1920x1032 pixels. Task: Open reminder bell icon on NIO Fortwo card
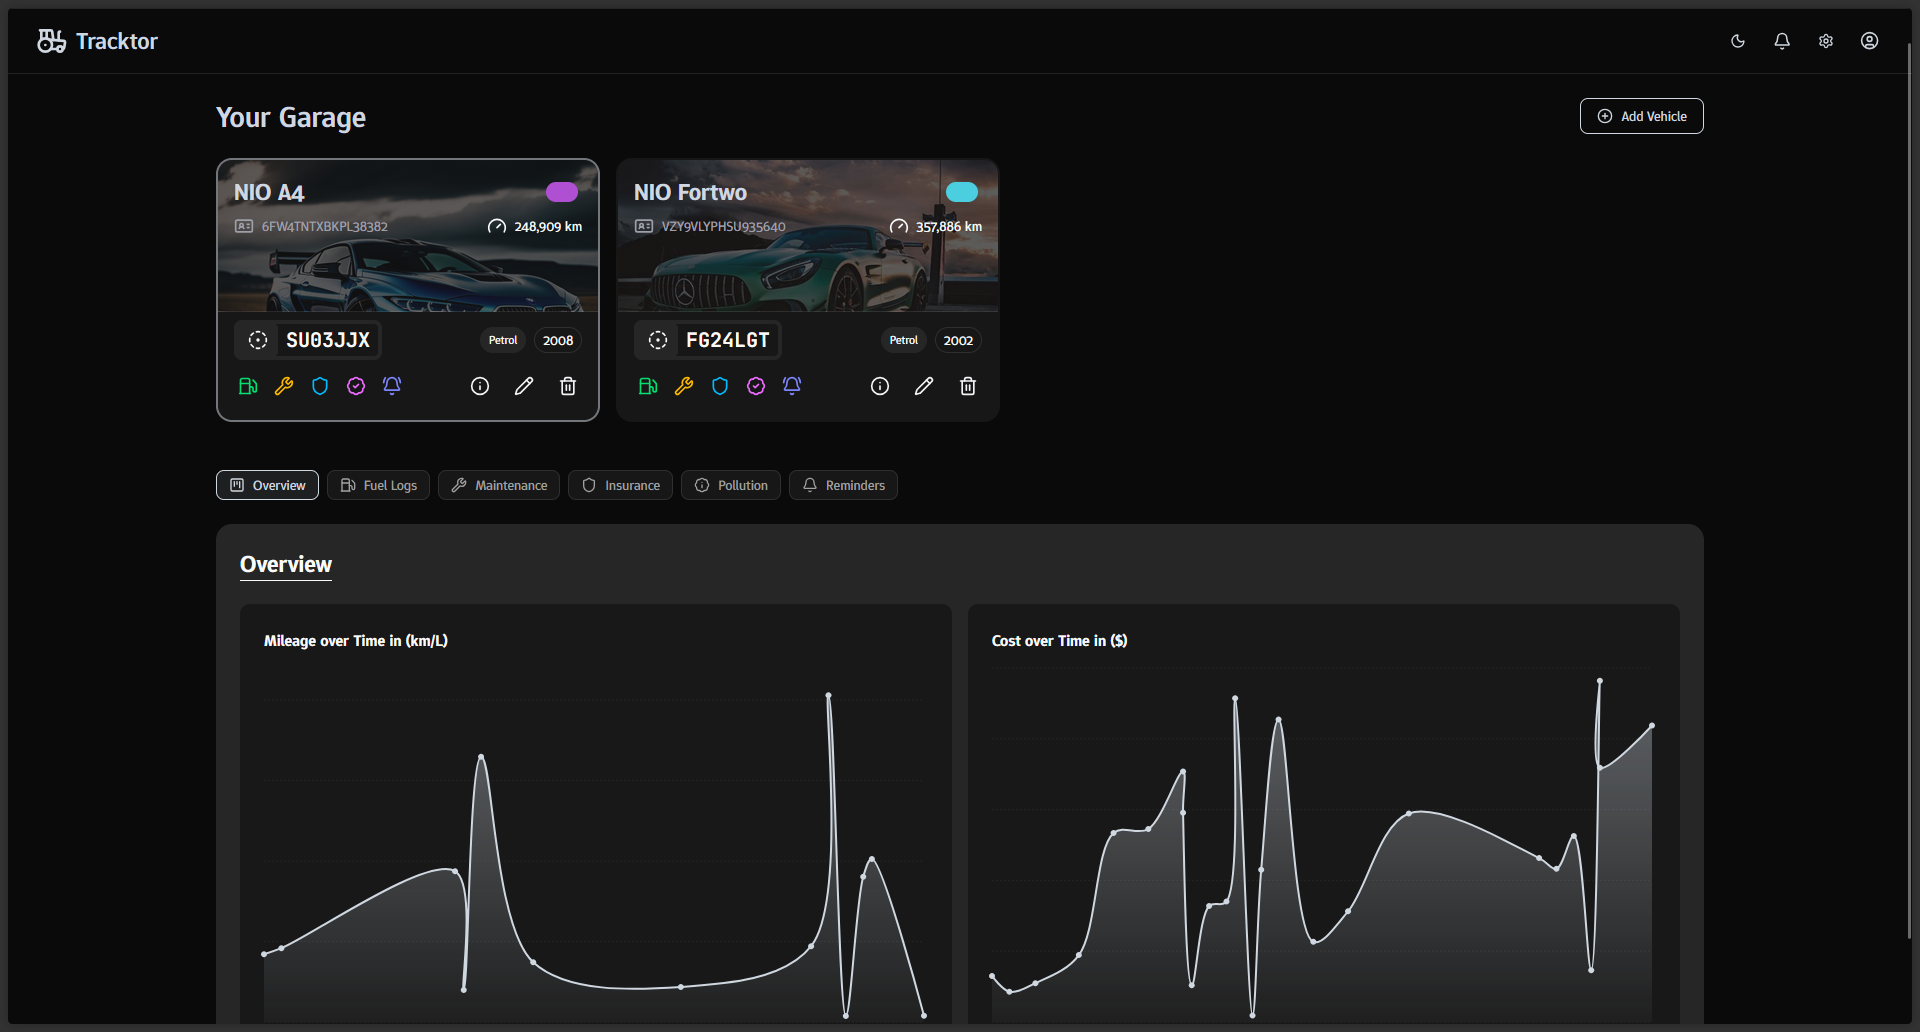coord(792,386)
